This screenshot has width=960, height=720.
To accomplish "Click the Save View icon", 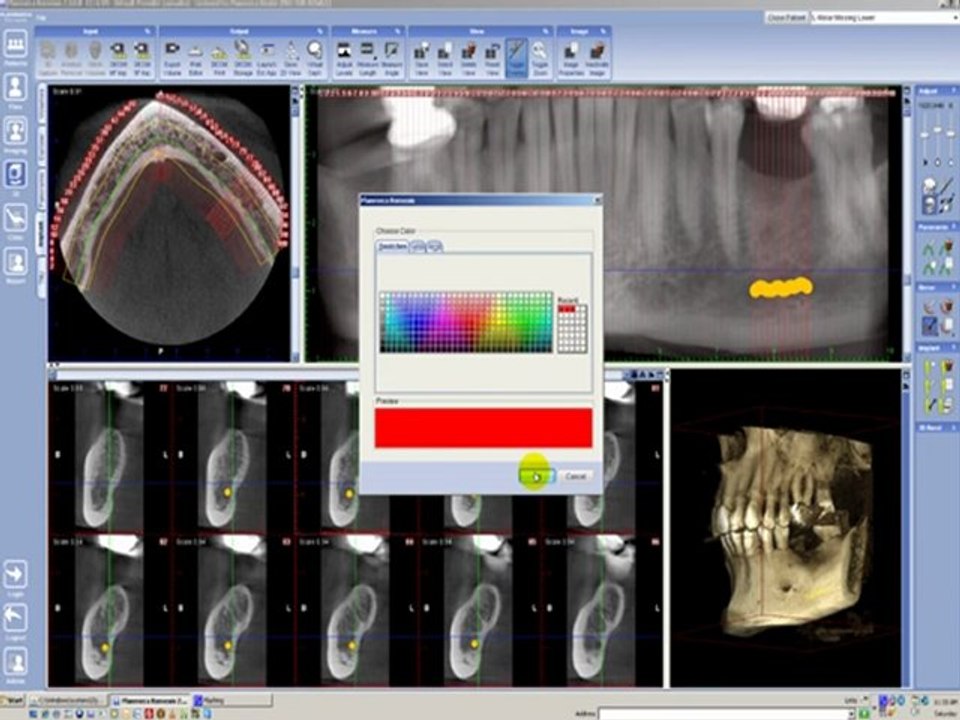I will [421, 59].
